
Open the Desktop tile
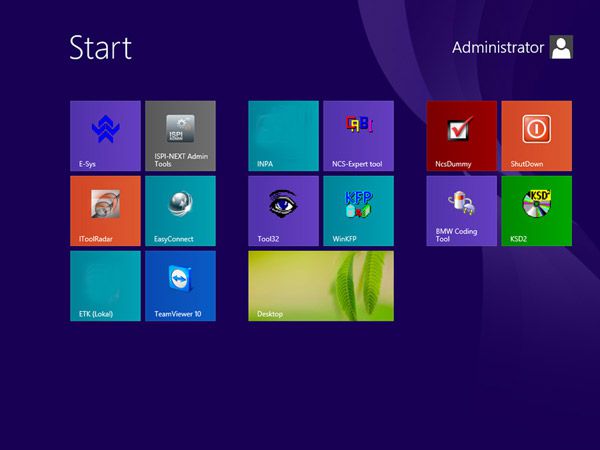[x=321, y=286]
